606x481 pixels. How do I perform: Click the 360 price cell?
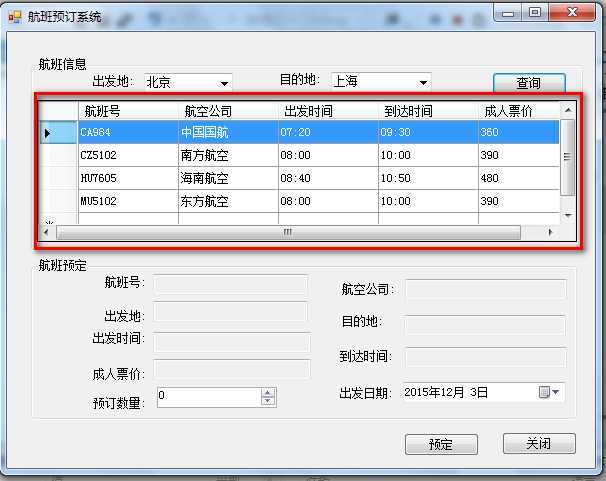[x=519, y=132]
